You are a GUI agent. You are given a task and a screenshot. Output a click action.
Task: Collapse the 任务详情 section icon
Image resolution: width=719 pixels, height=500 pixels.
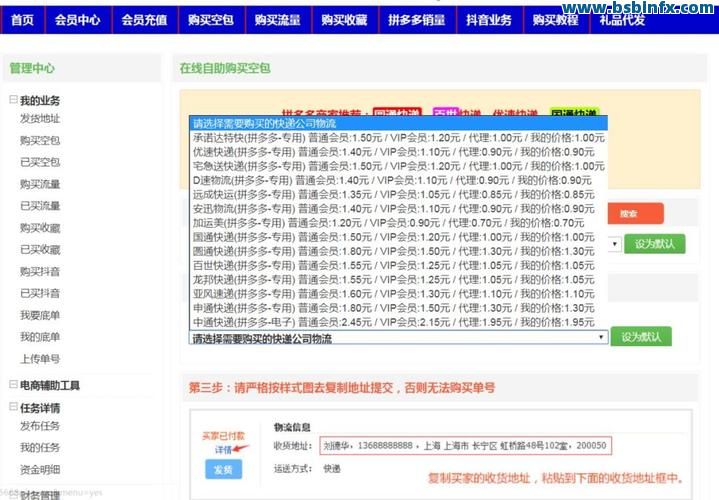click(x=13, y=408)
